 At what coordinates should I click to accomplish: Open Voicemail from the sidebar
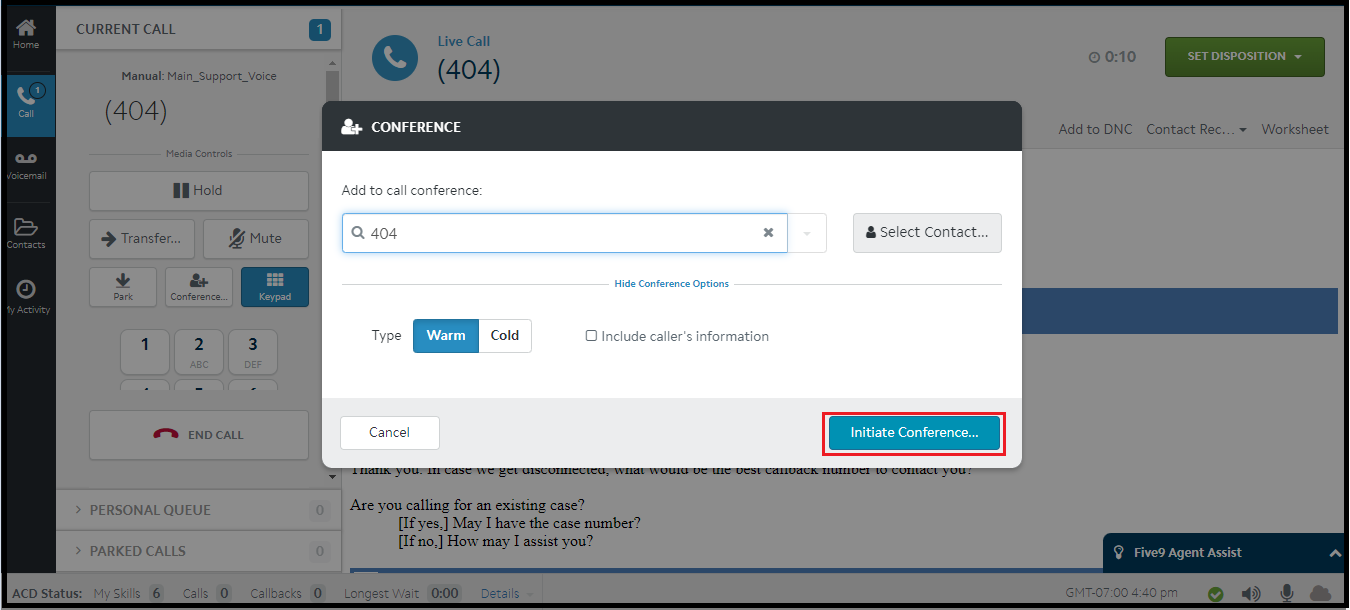26,166
